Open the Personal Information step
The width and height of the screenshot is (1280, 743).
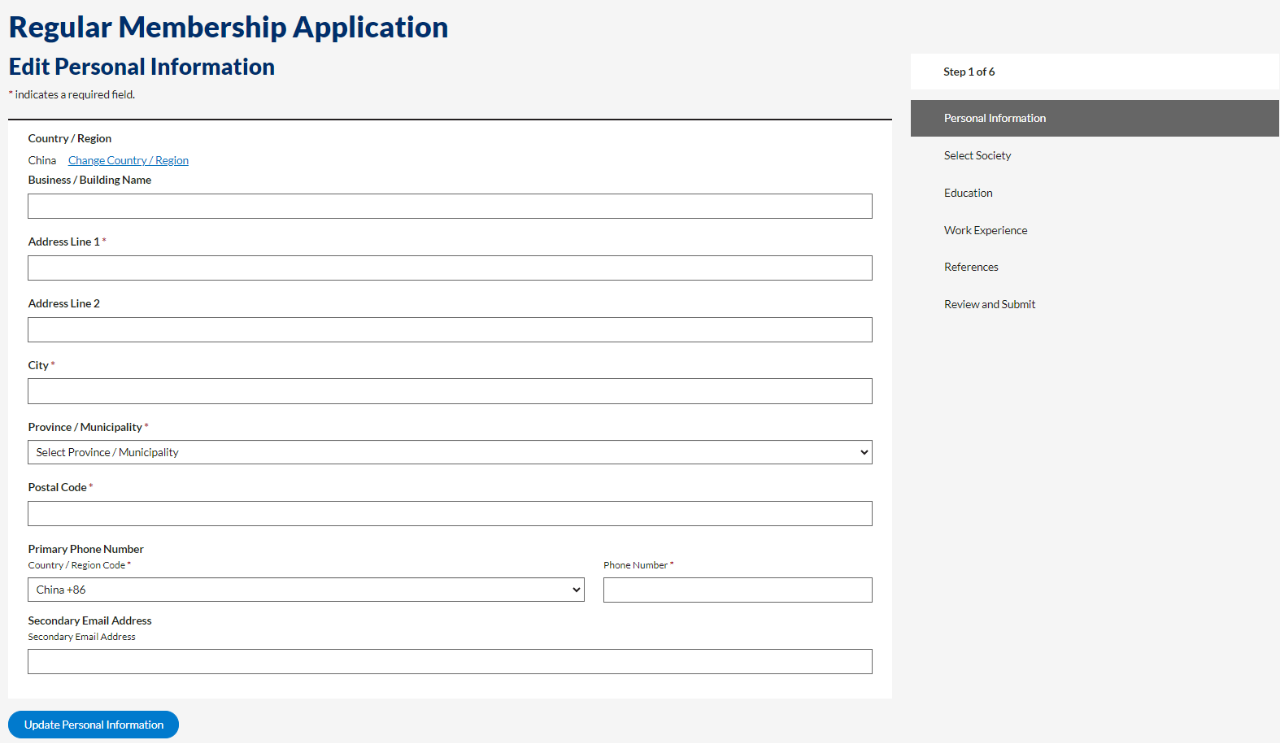995,118
